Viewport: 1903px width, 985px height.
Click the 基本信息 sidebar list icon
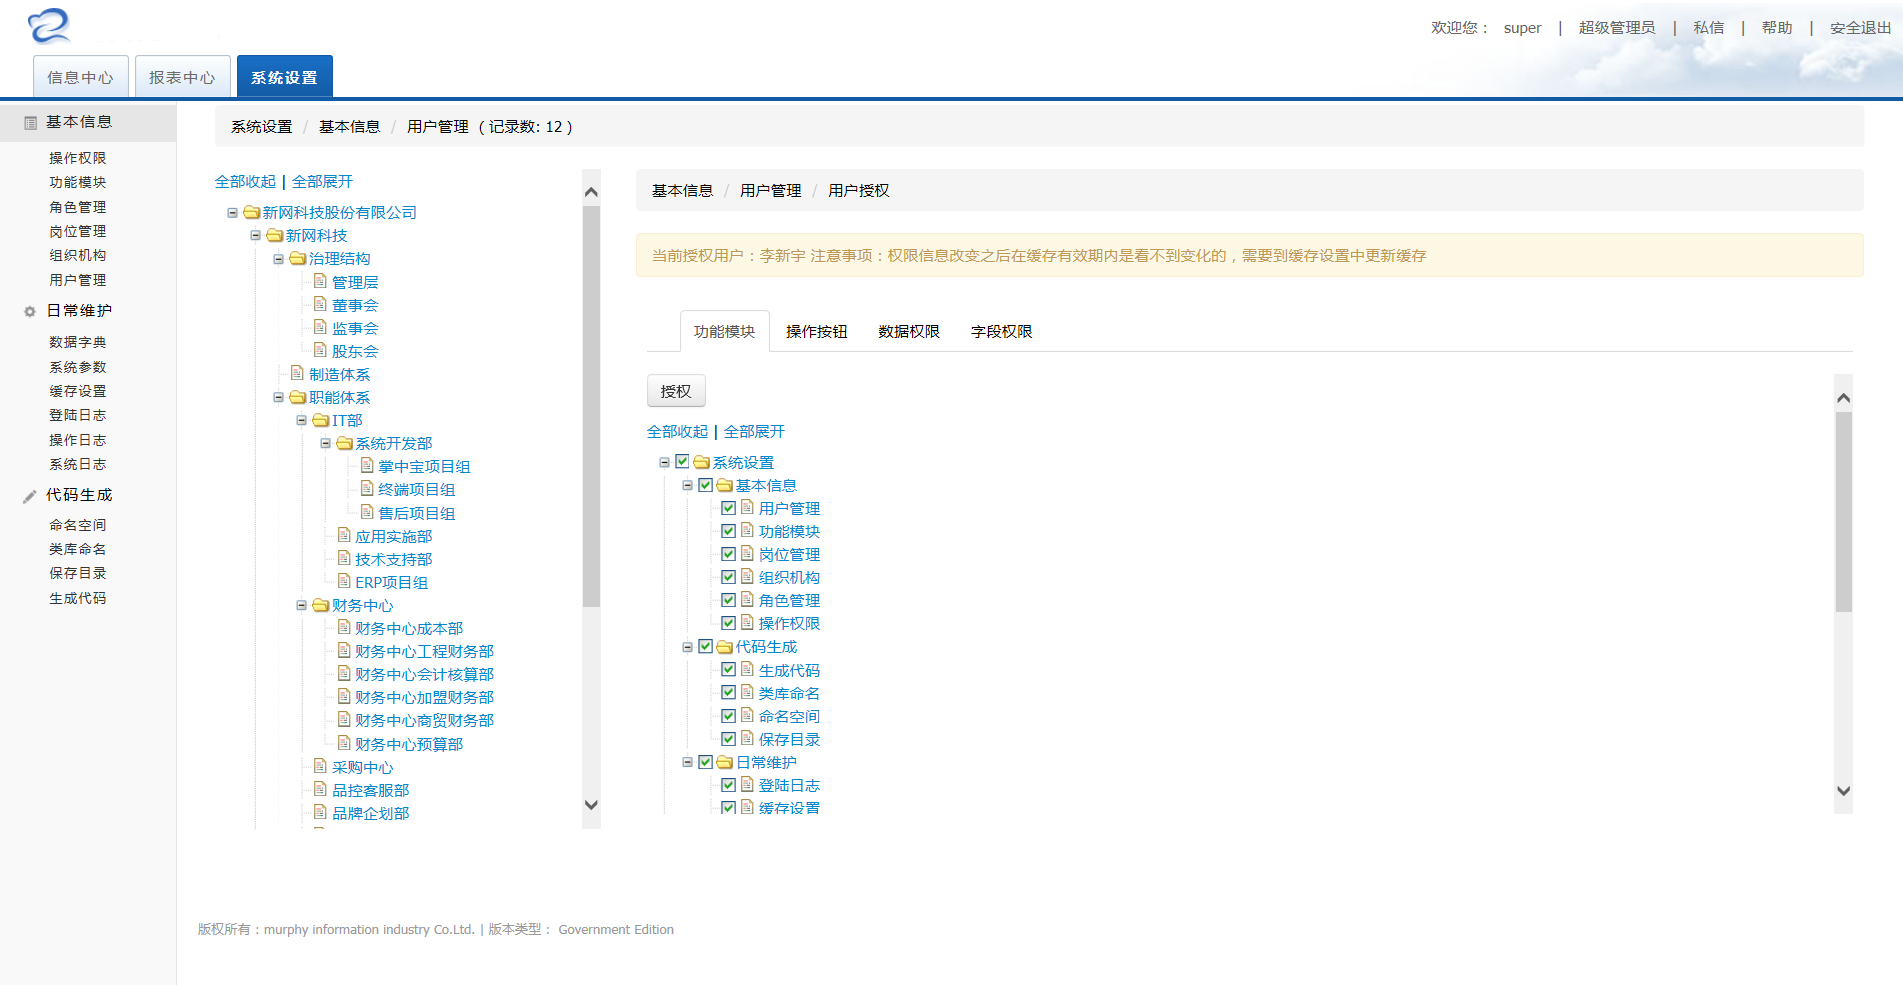coord(30,123)
